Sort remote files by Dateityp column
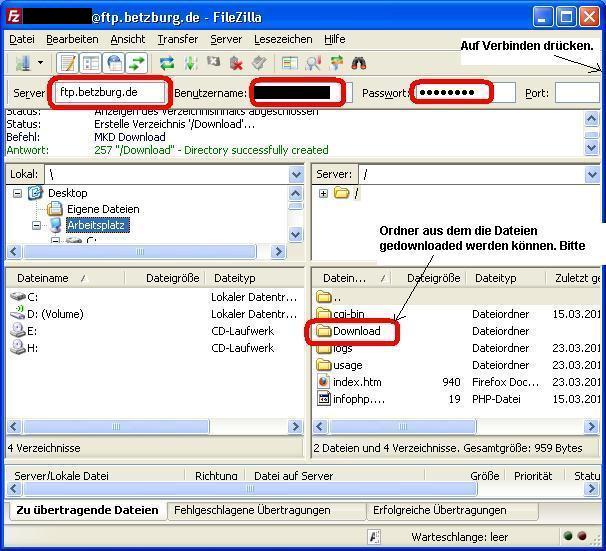Viewport: 606px width, 551px height. click(x=505, y=278)
